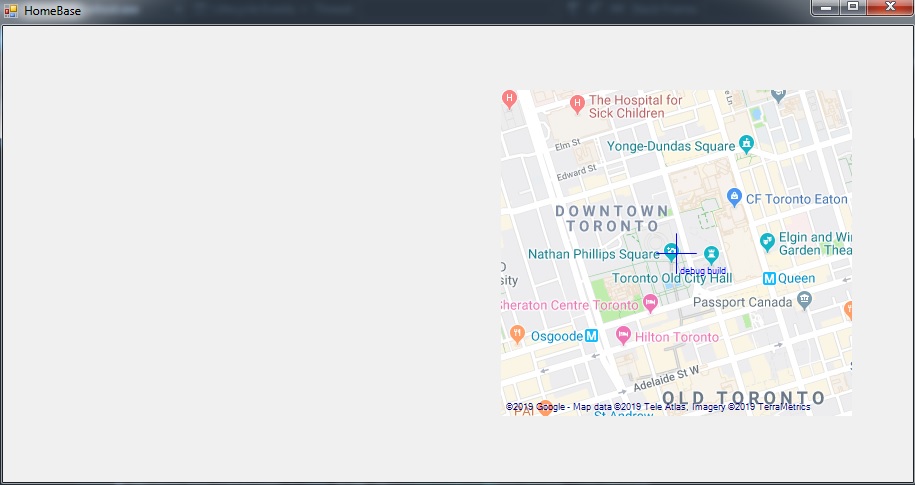The height and width of the screenshot is (485, 915).
Task: Click the "Passport Canada" label
Action: coord(742,302)
